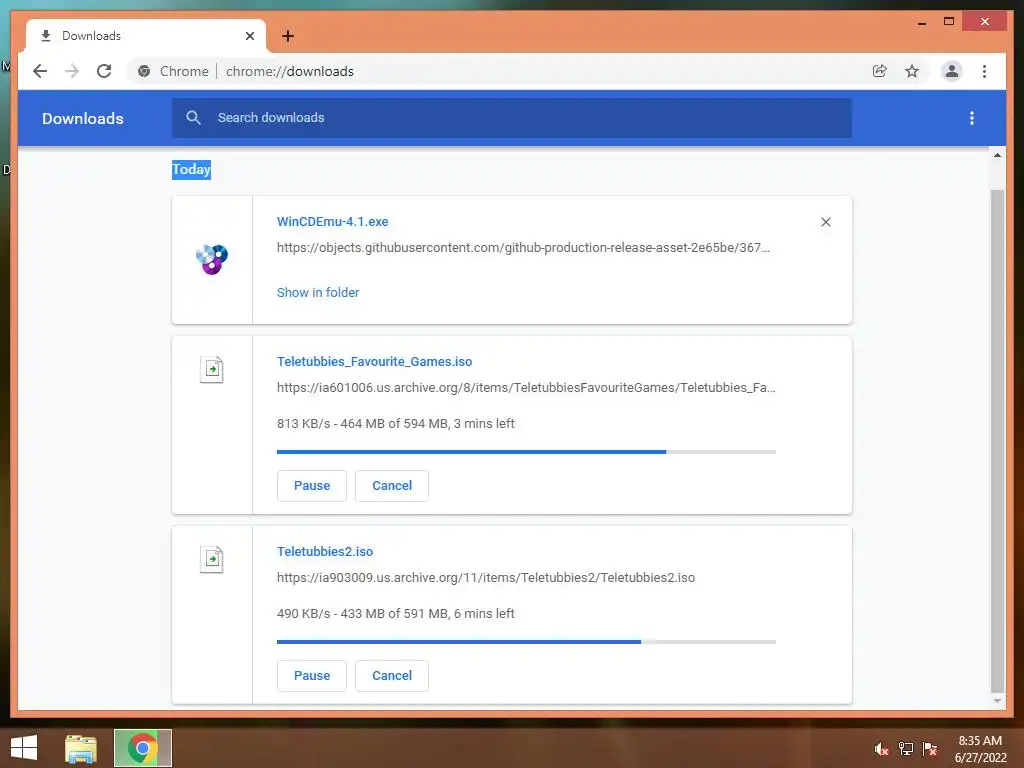Go back with the browser back arrow

[x=40, y=71]
